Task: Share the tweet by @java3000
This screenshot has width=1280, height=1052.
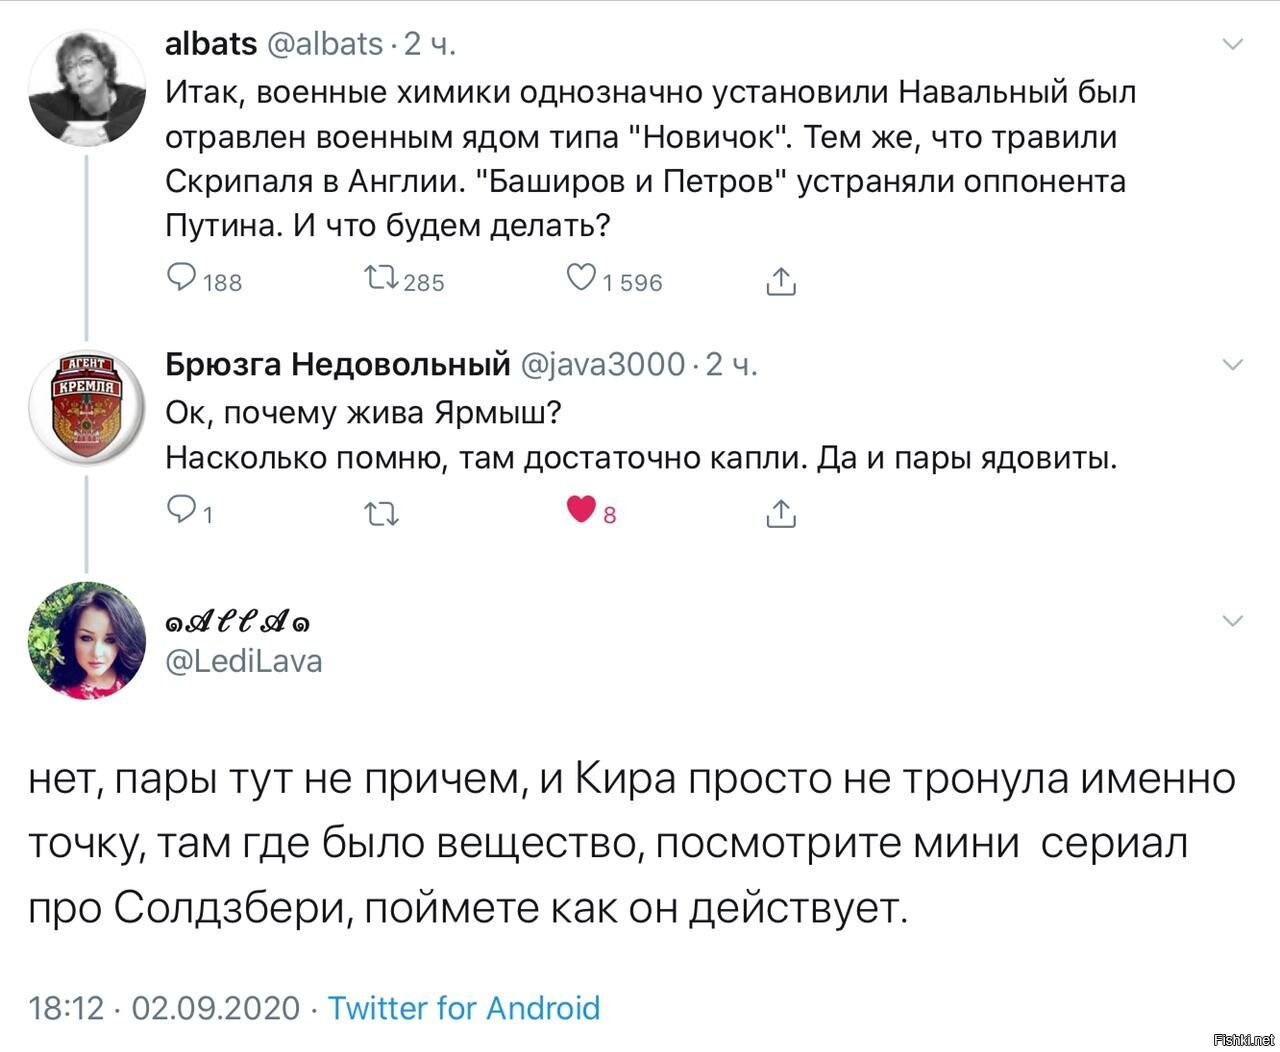Action: pyautogui.click(x=780, y=513)
